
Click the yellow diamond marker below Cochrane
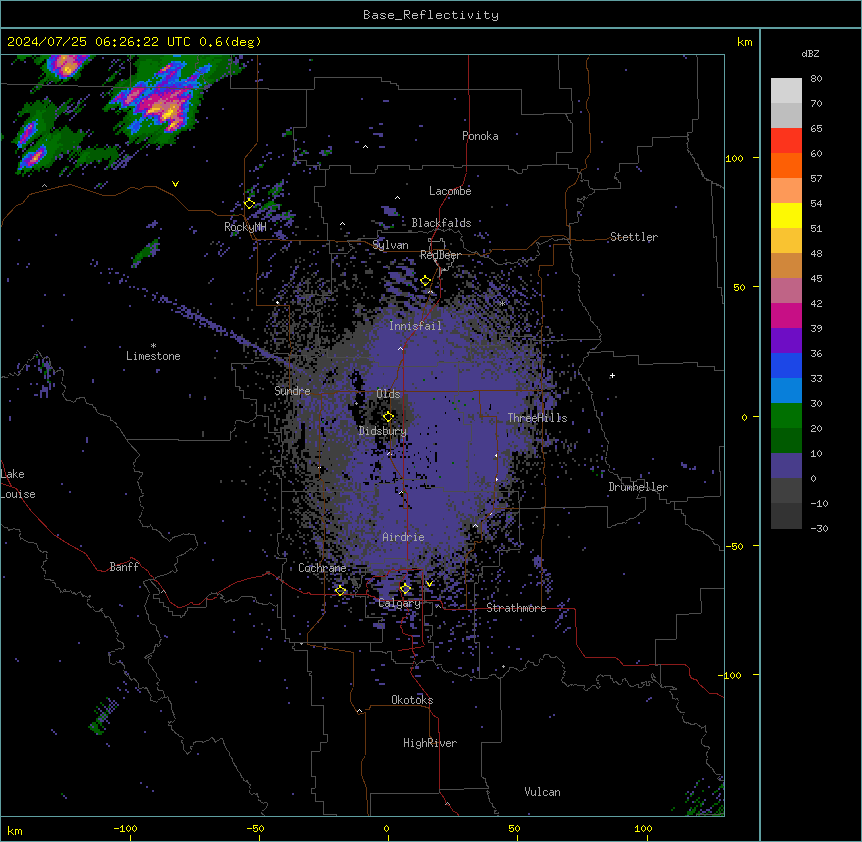(x=340, y=591)
